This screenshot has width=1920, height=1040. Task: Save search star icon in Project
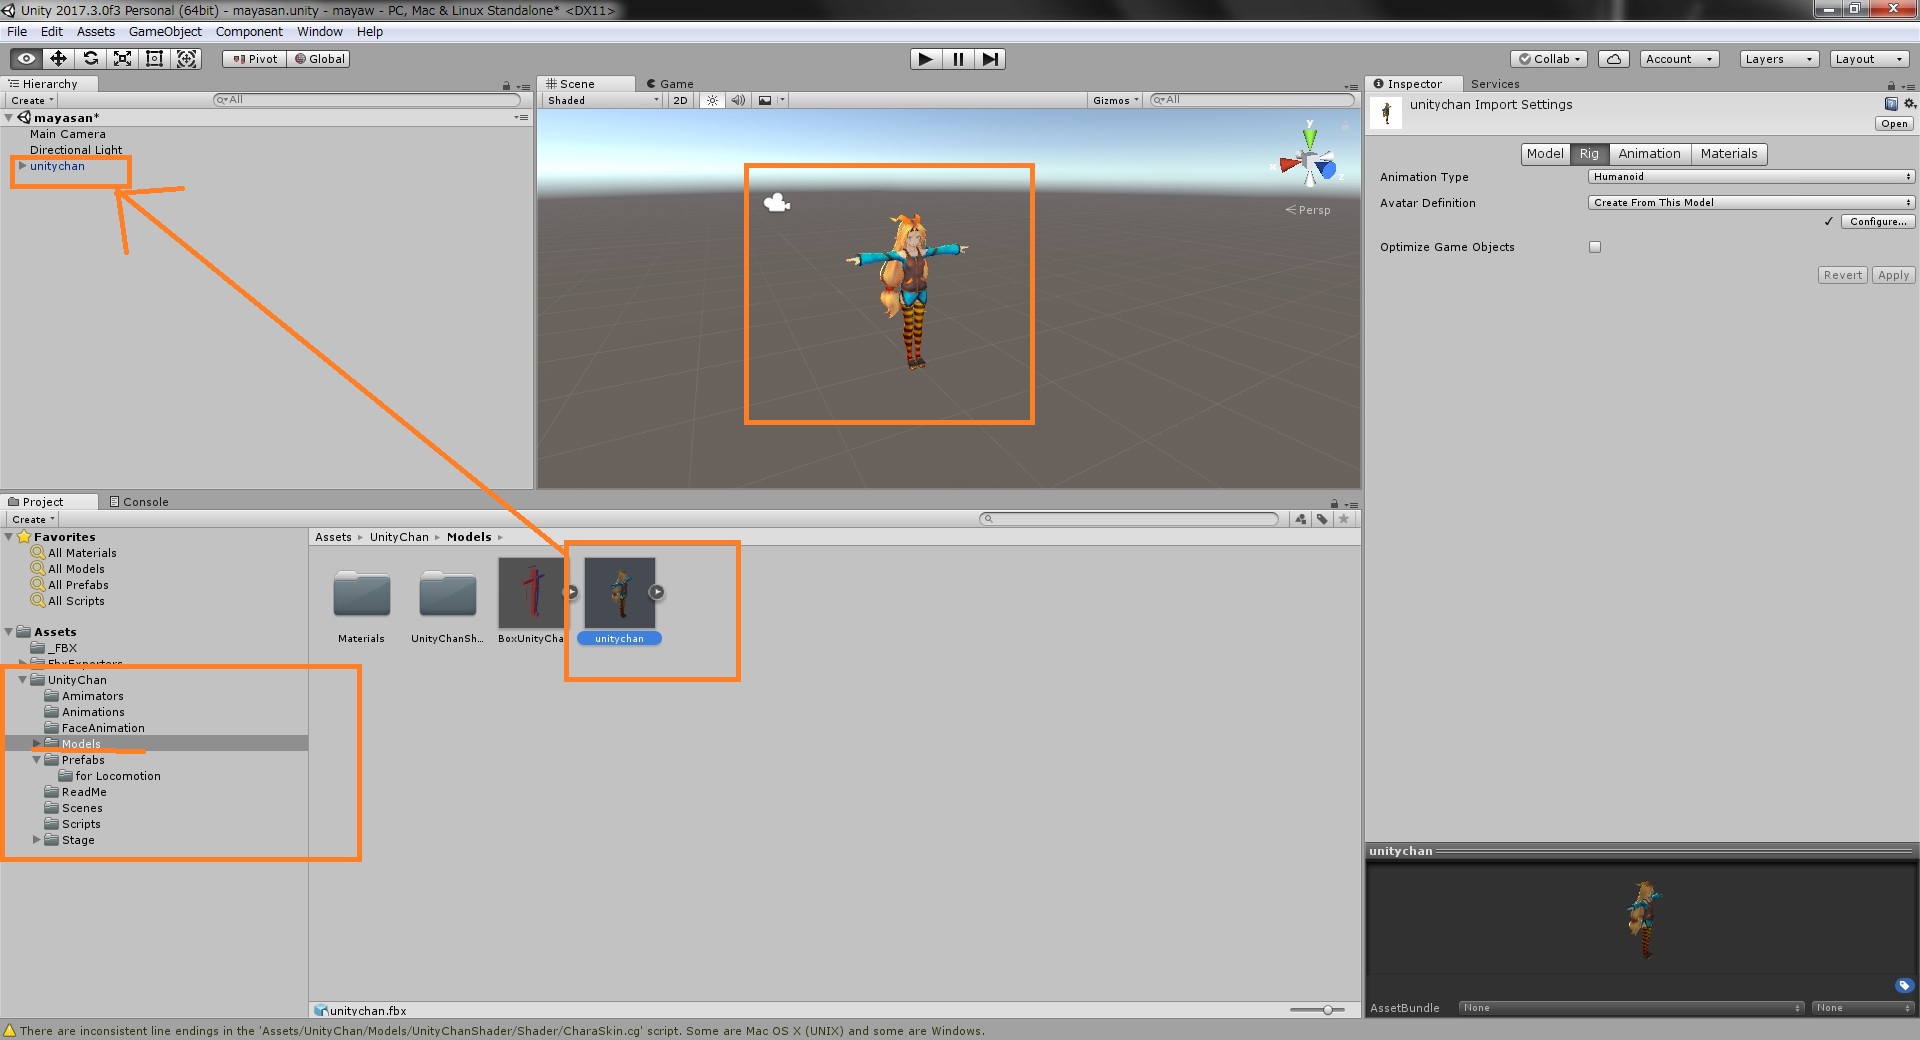(1344, 519)
